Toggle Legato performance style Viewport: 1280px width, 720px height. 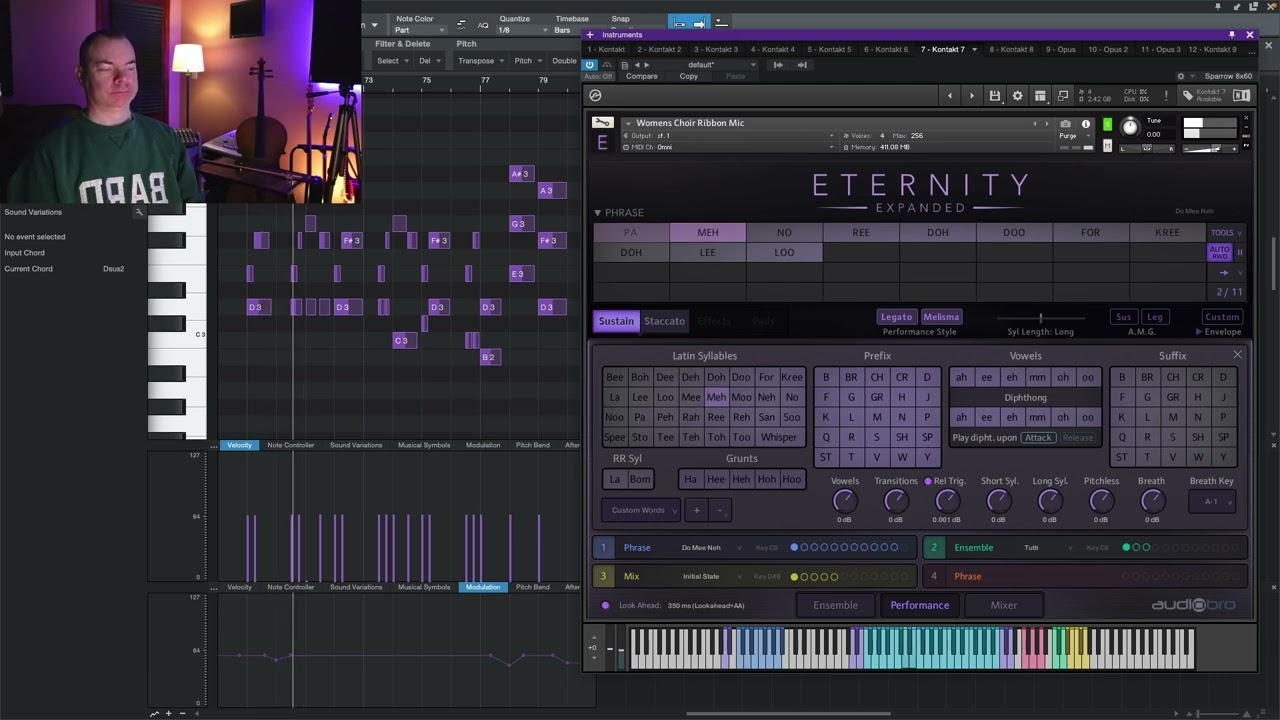(x=896, y=317)
